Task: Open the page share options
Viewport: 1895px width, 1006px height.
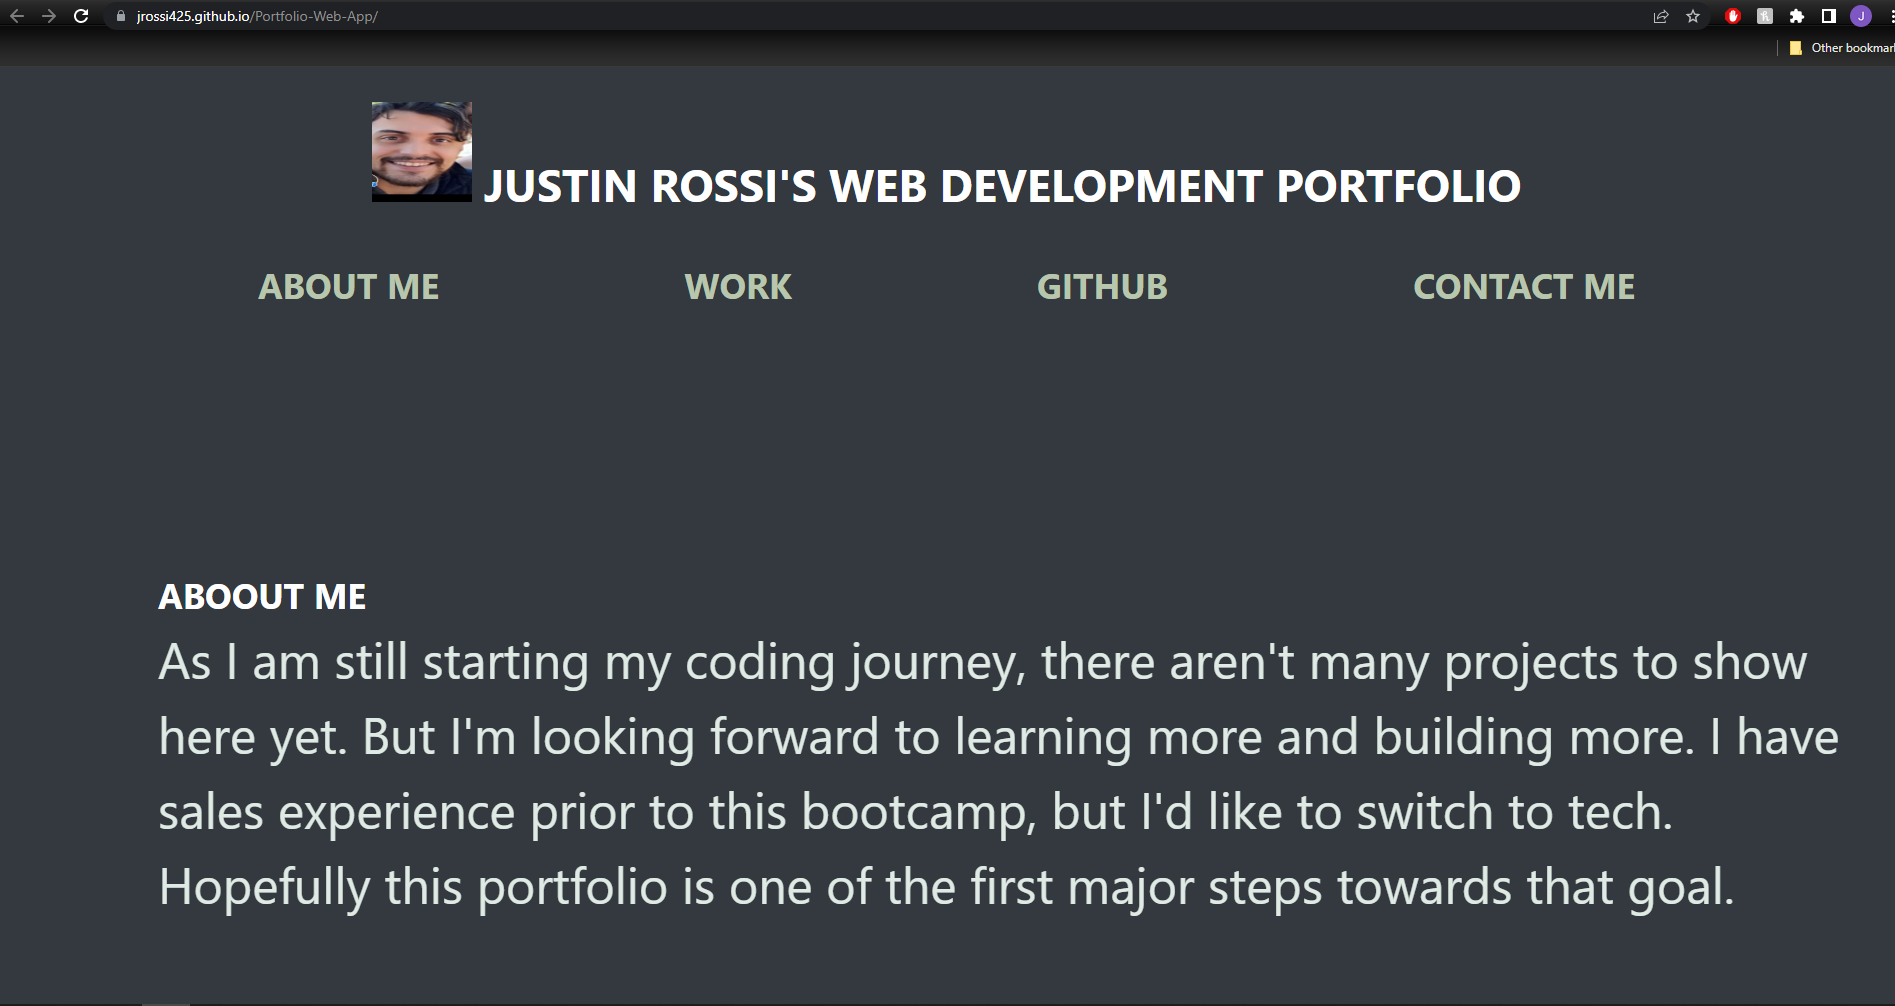Action: pyautogui.click(x=1661, y=16)
